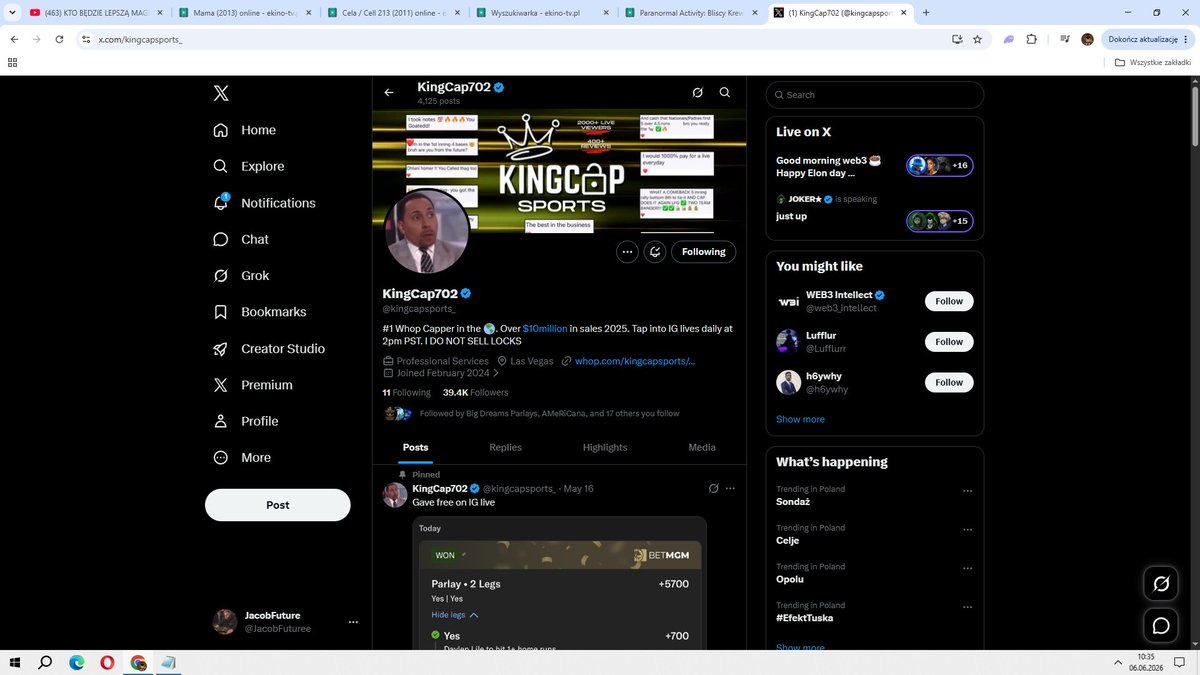Open options for Sondaż trend
The height and width of the screenshot is (675, 1200).
pyautogui.click(x=967, y=491)
